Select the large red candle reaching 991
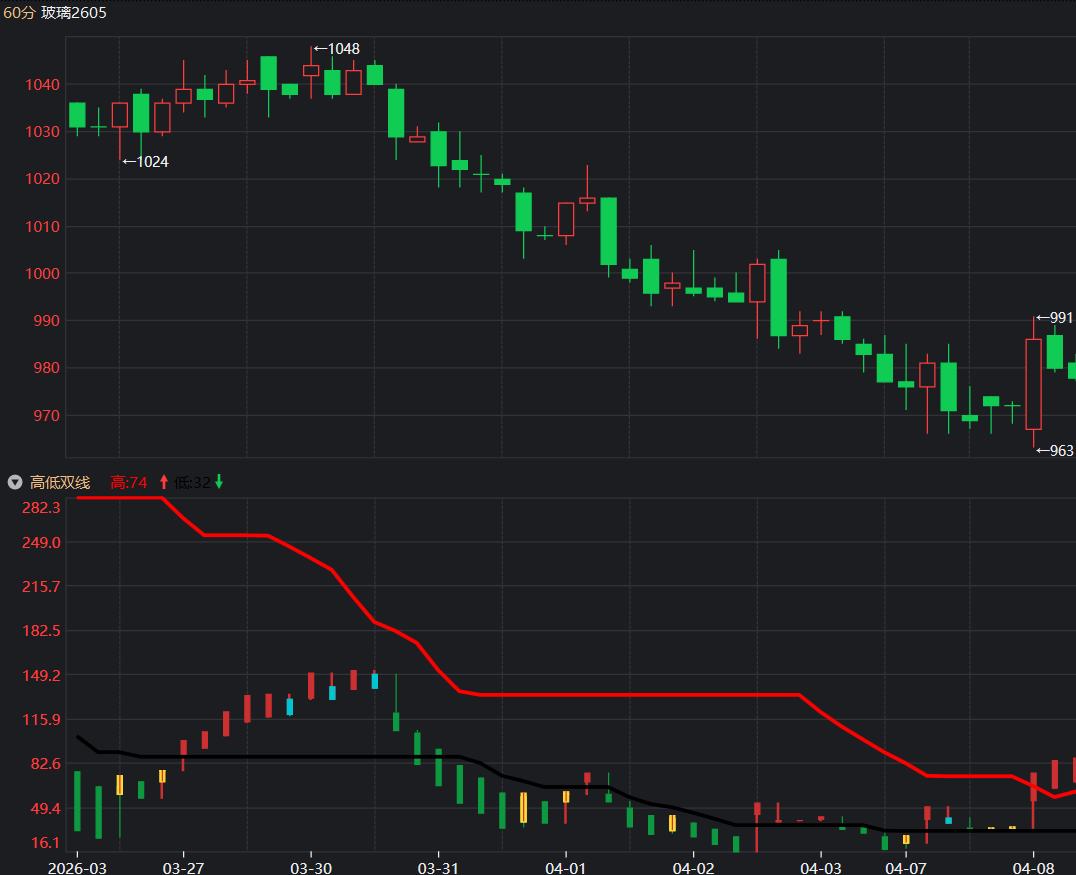Screen dimensions: 1076x875 pyautogui.click(x=1033, y=384)
